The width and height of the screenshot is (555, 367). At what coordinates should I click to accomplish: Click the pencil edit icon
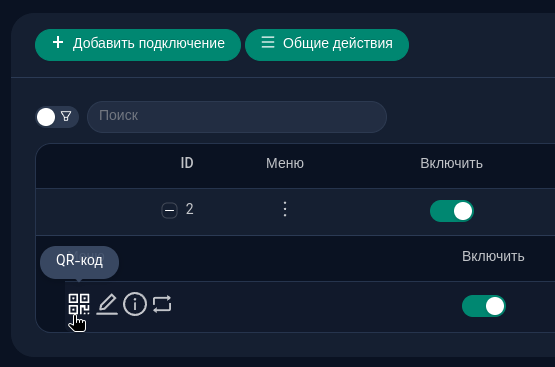pos(107,304)
